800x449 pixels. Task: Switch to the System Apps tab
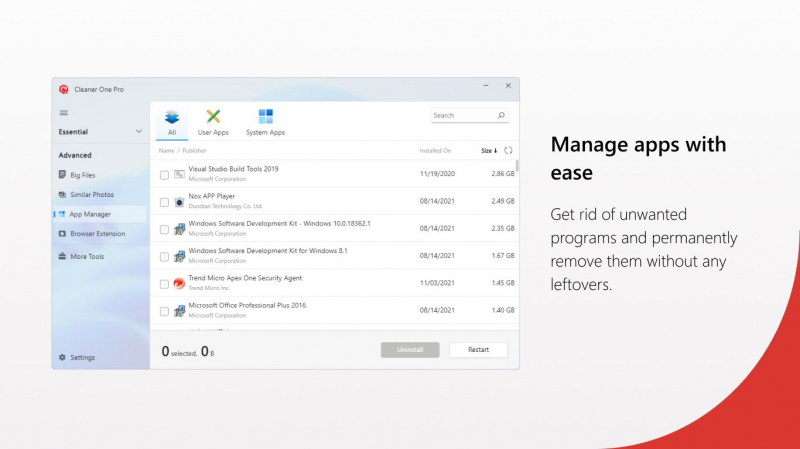coord(265,123)
